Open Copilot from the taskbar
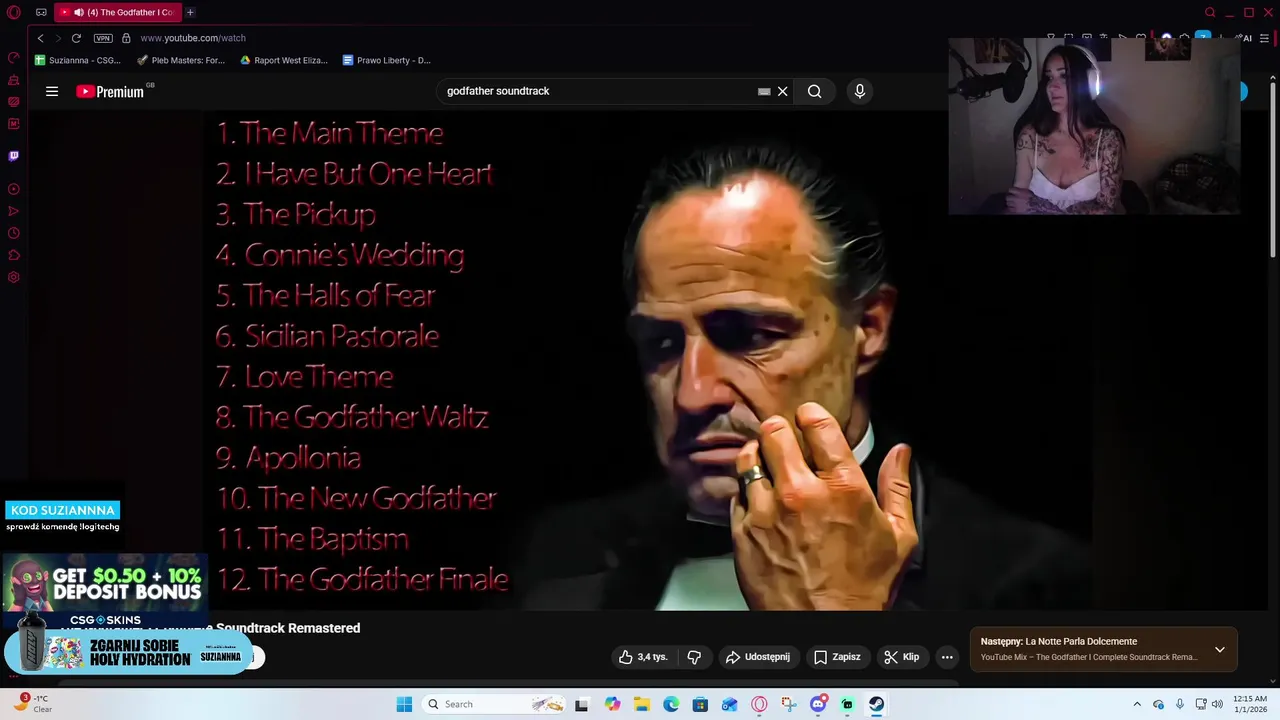The image size is (1280, 720). pos(612,704)
